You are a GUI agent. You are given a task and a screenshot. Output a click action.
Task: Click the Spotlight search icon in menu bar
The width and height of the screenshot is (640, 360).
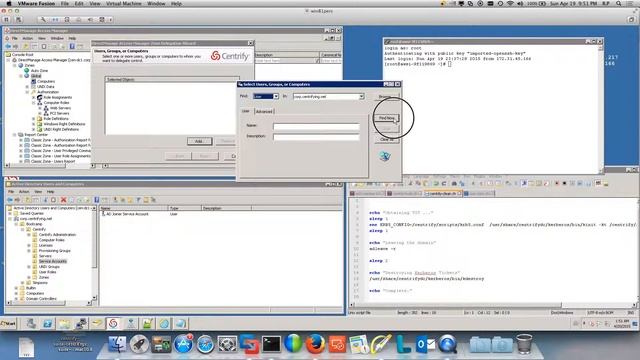point(619,4)
